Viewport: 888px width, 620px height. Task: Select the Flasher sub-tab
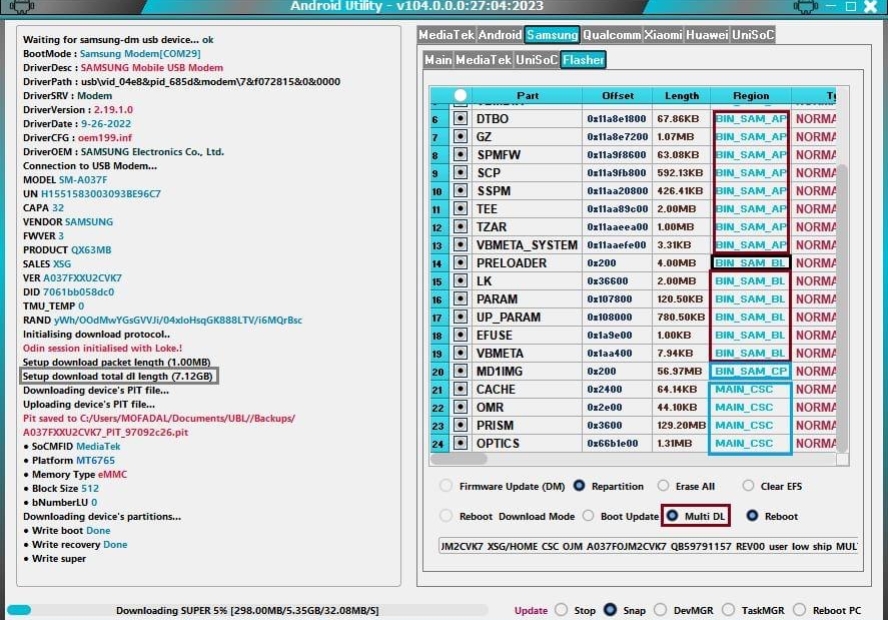(584, 60)
